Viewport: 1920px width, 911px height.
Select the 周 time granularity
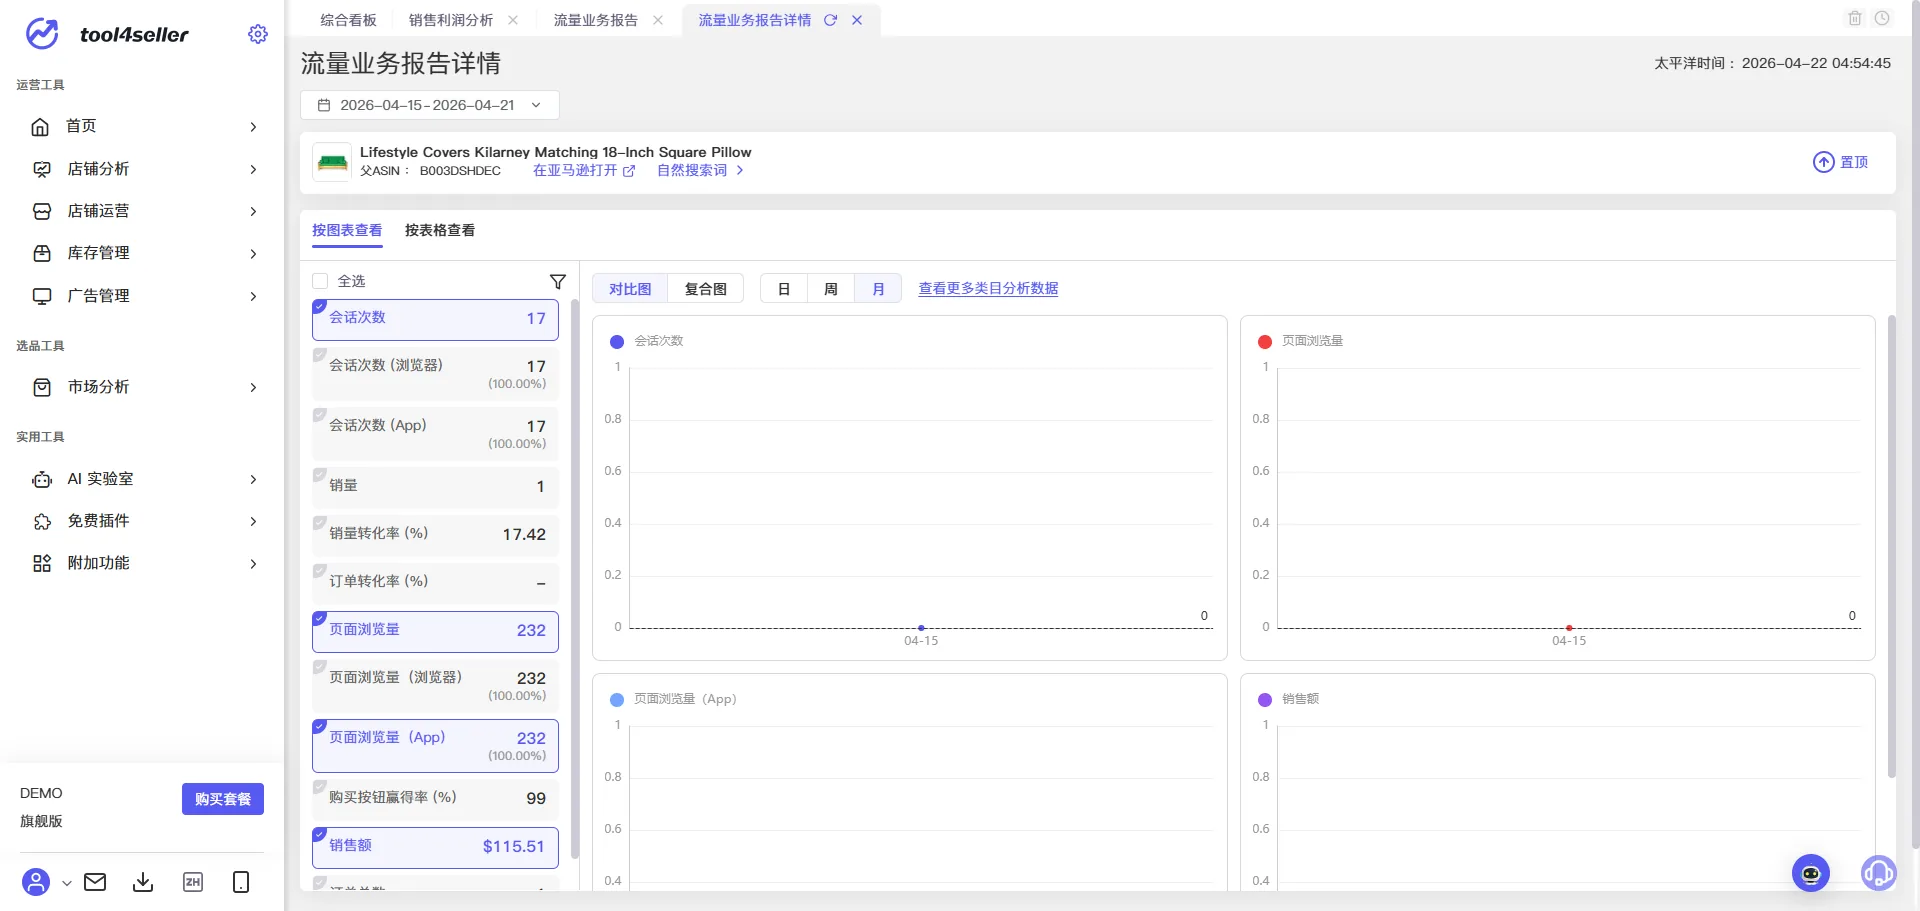tap(830, 288)
